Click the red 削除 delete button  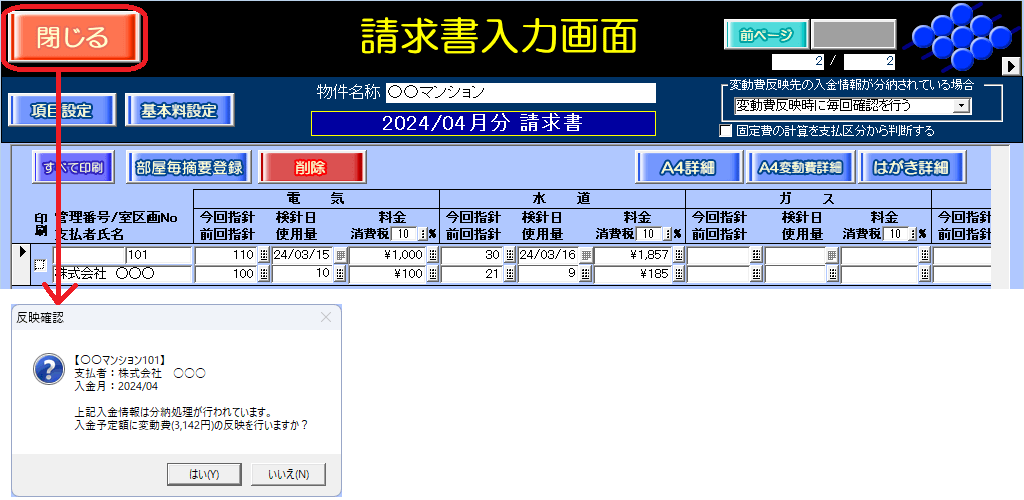[x=312, y=167]
